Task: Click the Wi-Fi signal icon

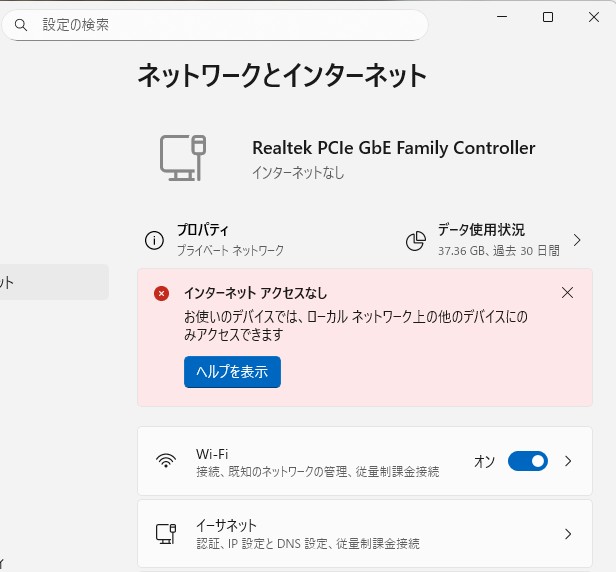Action: click(x=166, y=461)
